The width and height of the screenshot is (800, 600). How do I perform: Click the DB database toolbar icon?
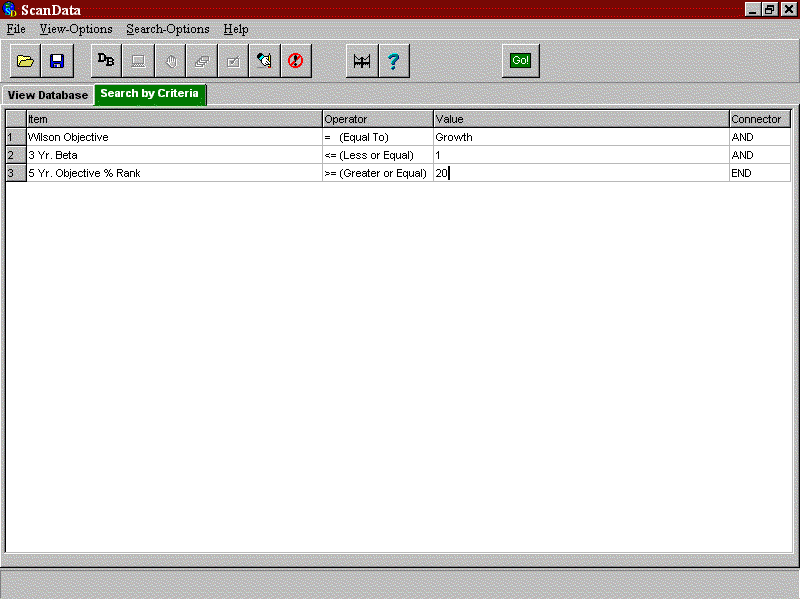(106, 61)
